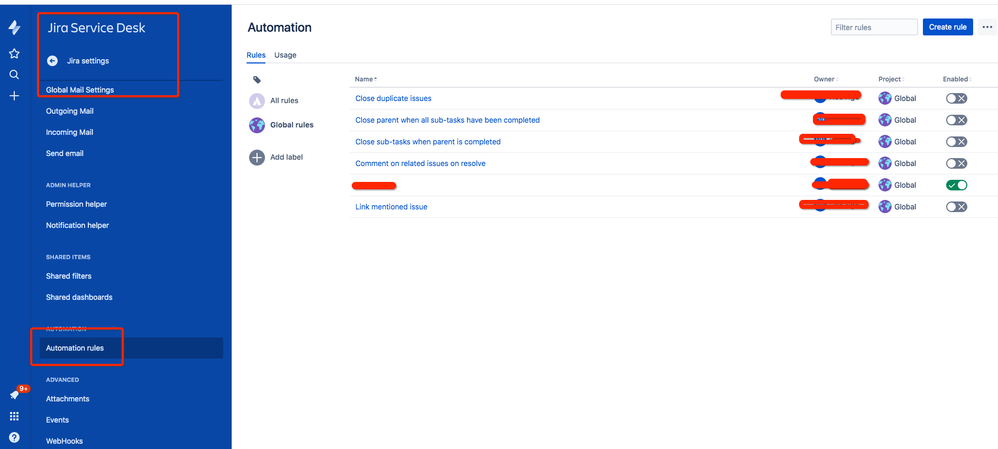Open notifications with the 9+ badge
Image resolution: width=998 pixels, height=449 pixels.
pos(15,394)
